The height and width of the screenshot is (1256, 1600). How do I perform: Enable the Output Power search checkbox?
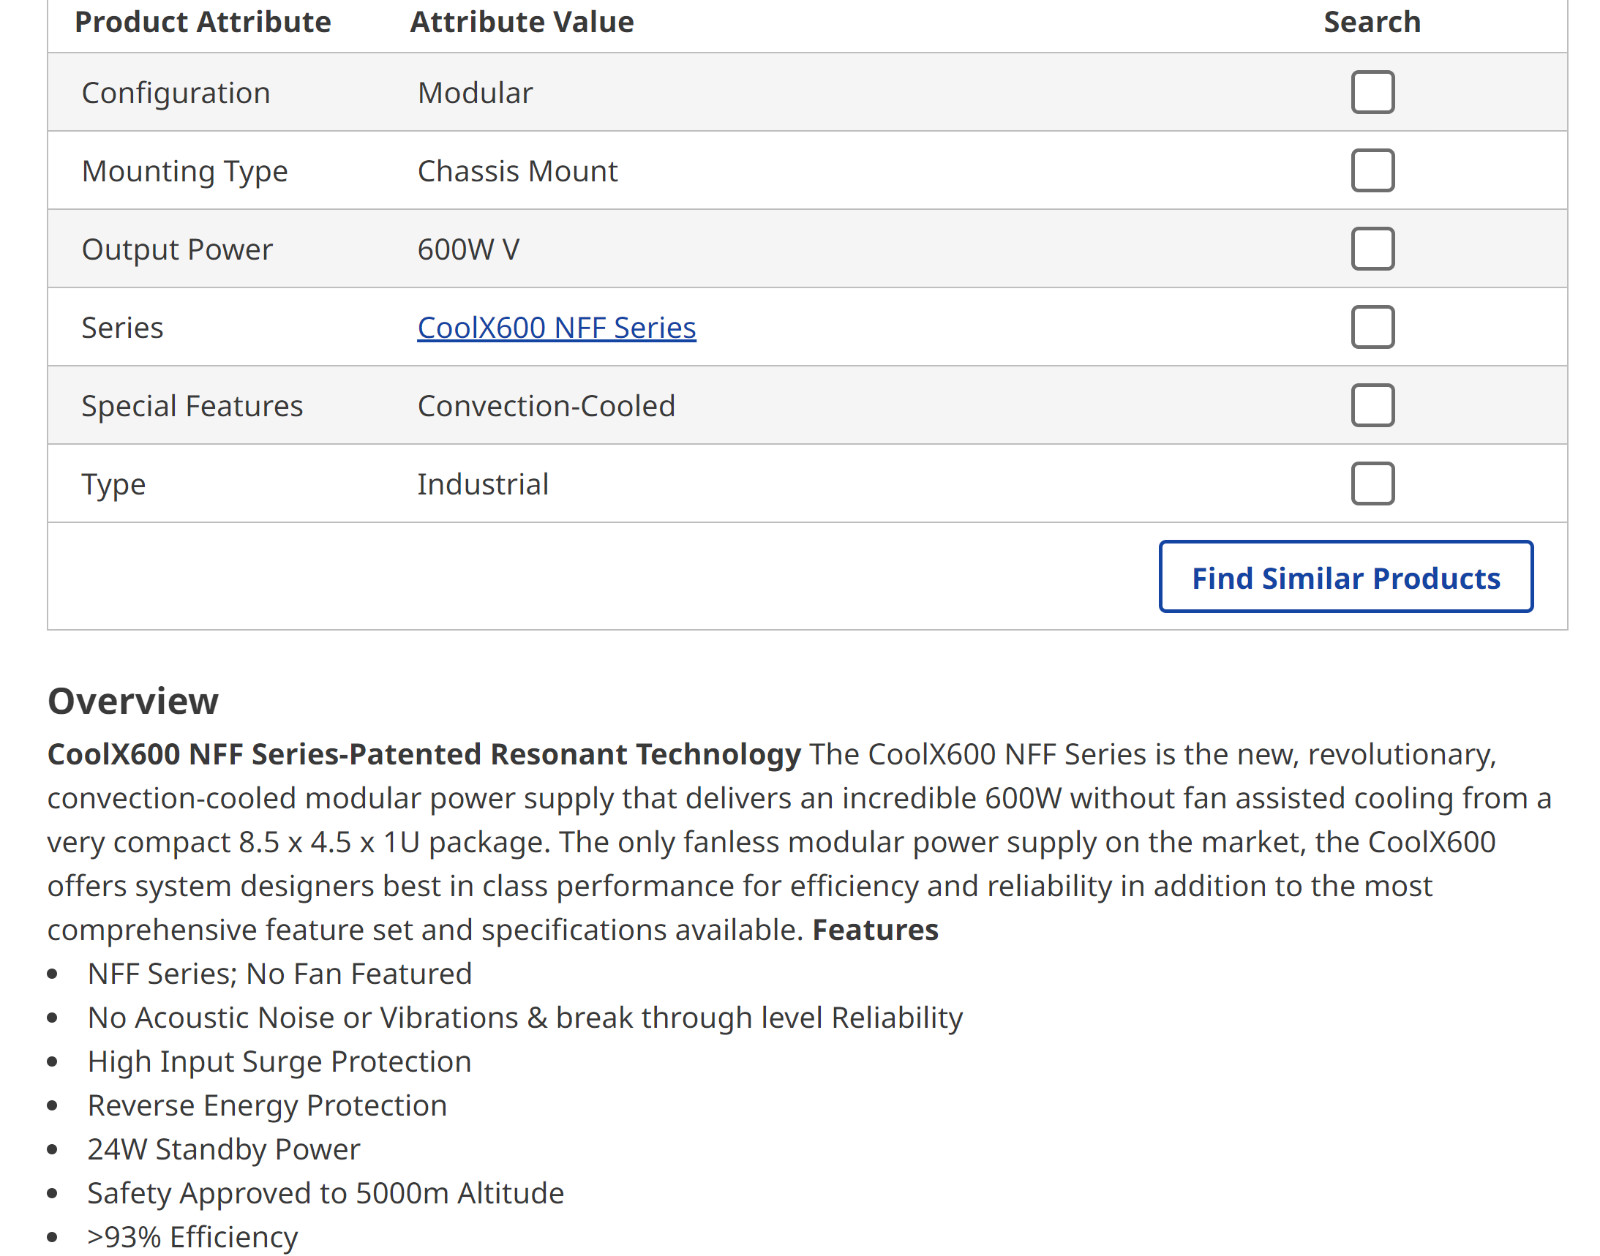pyautogui.click(x=1372, y=249)
